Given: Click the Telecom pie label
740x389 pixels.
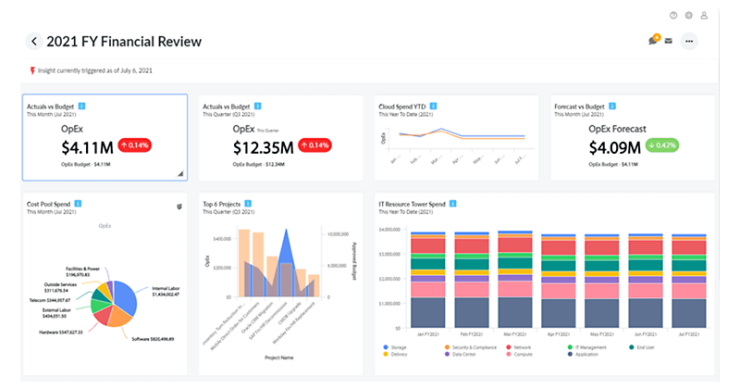Looking at the screenshot, I should 50,300.
